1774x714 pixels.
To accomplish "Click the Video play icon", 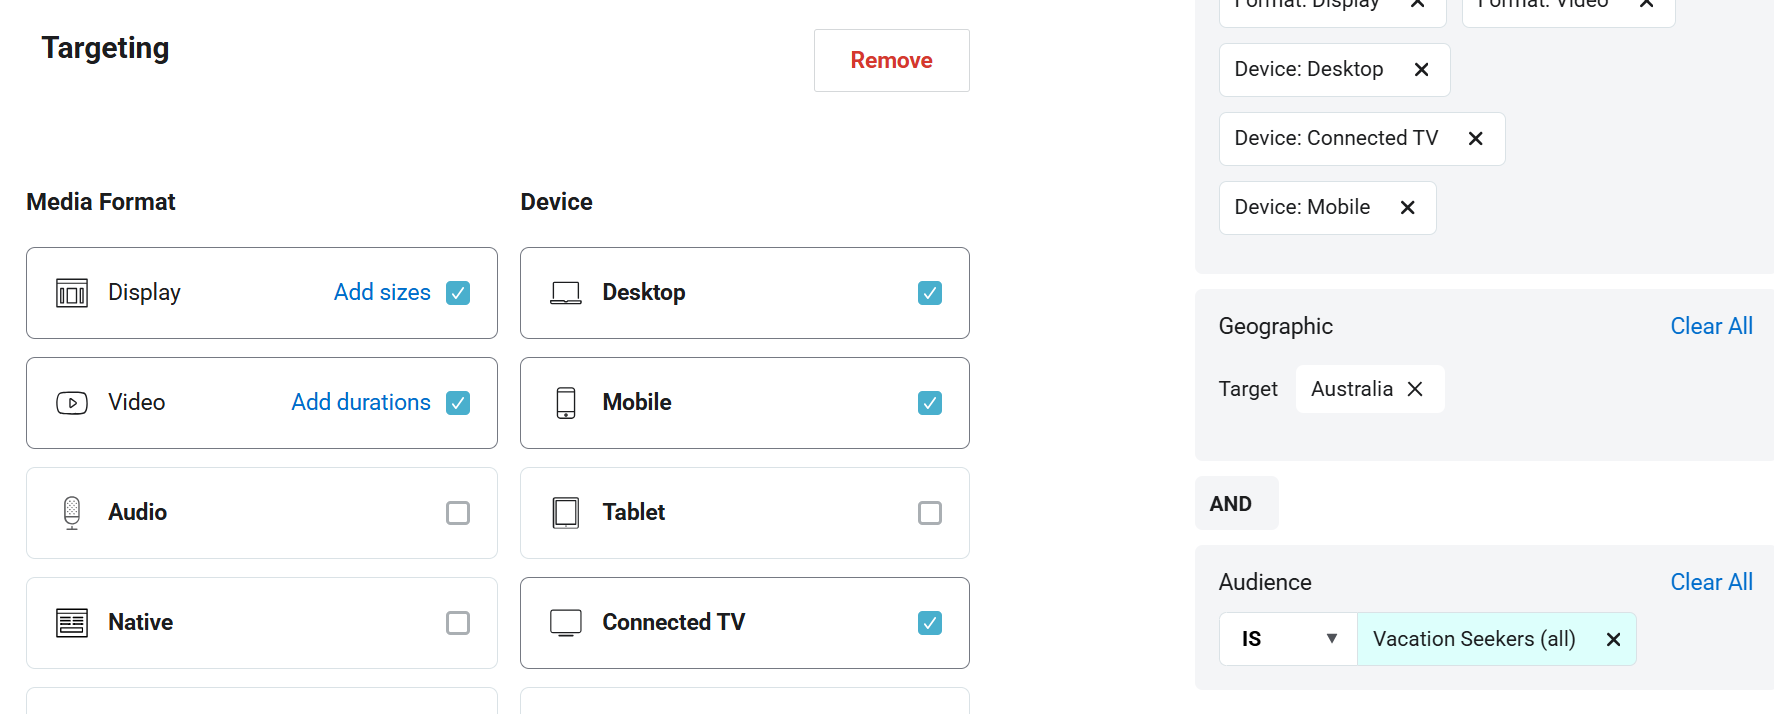I will pos(72,403).
